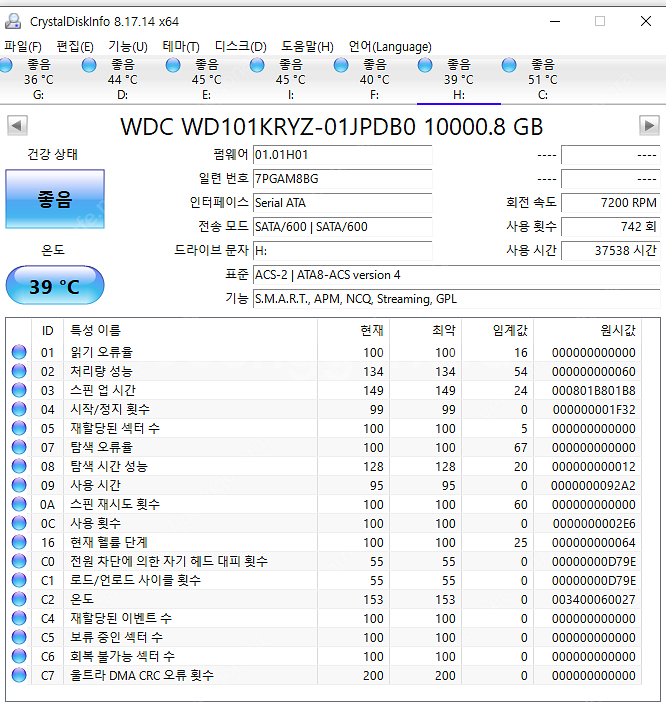Click rotation speed value 7200 RPM
The width and height of the screenshot is (666, 704).
click(x=610, y=203)
